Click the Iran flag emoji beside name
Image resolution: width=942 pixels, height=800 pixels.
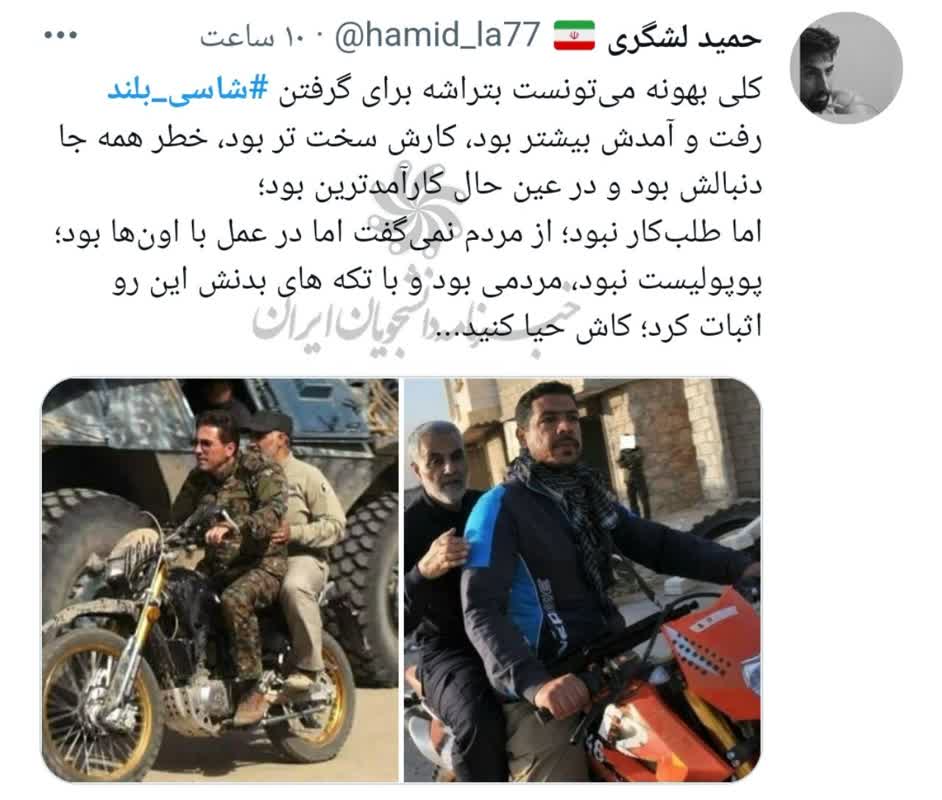(x=574, y=36)
